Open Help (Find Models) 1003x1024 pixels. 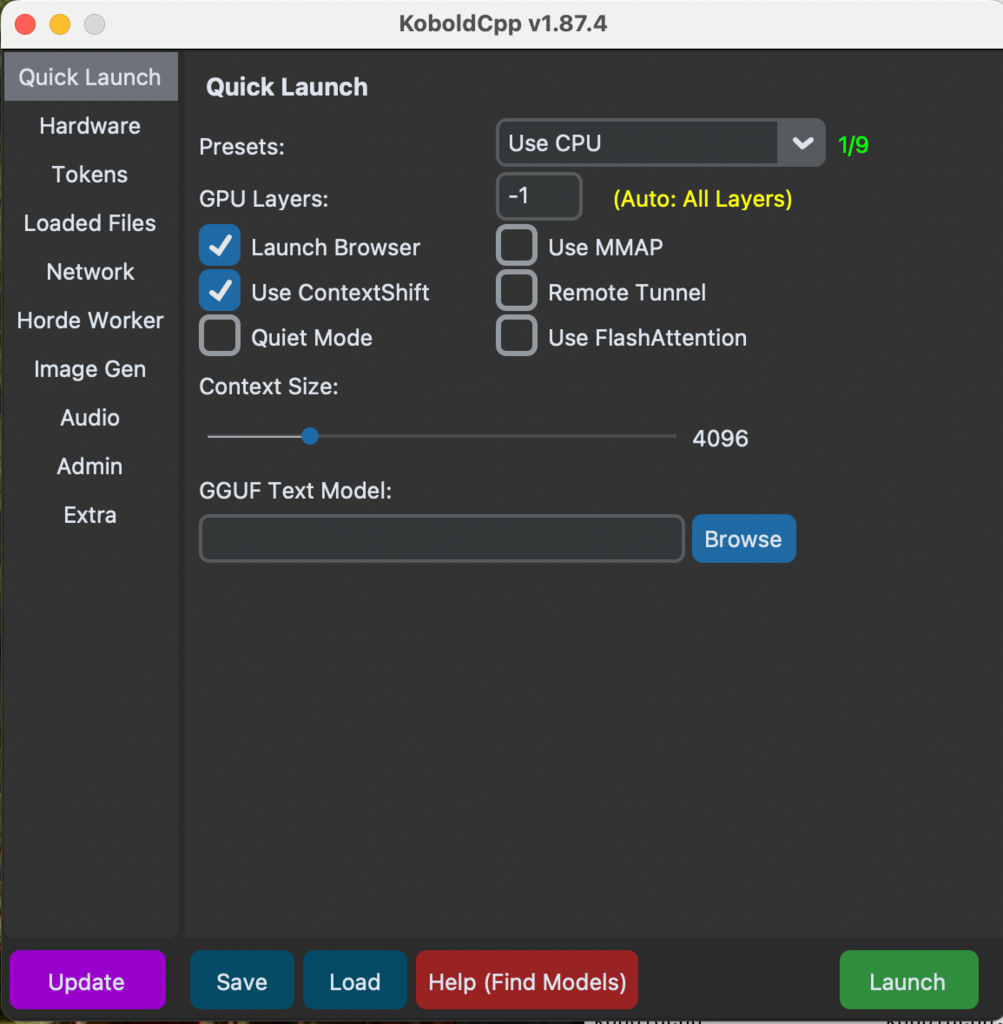click(527, 980)
